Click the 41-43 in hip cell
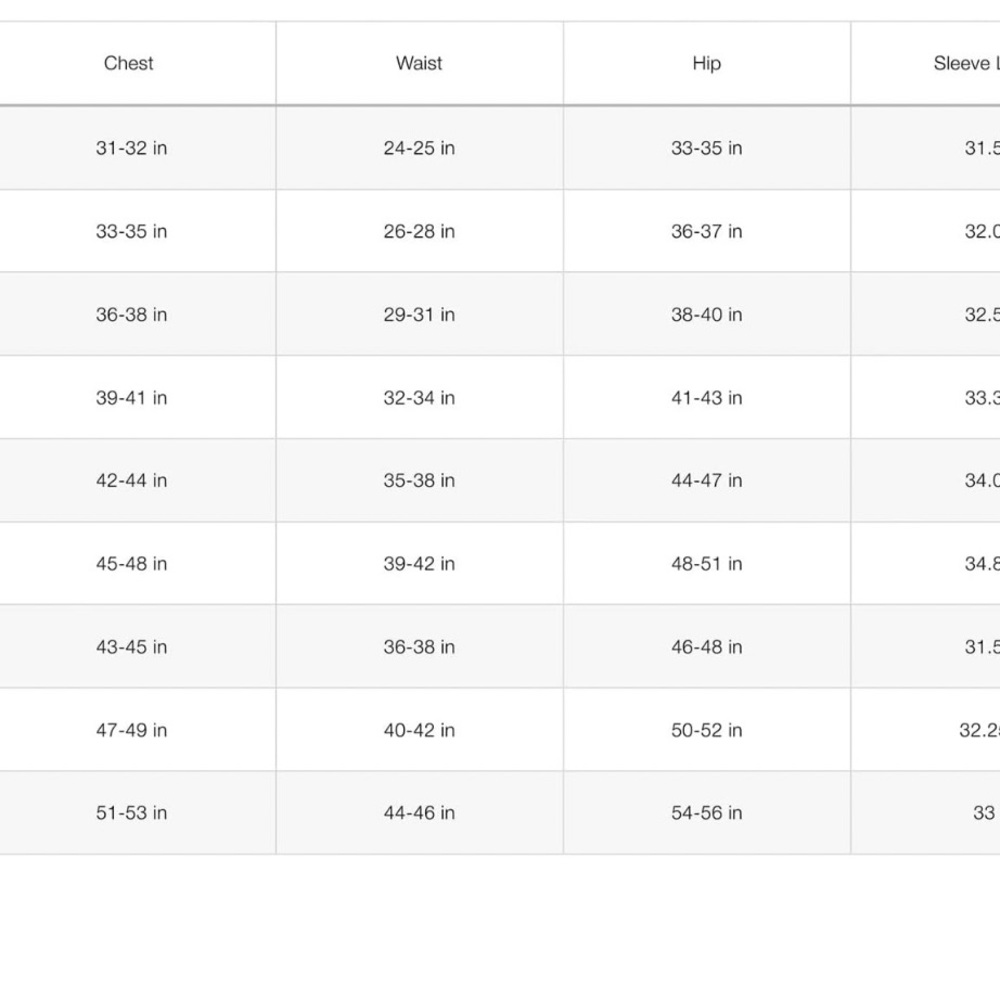The width and height of the screenshot is (1000, 1000). point(707,397)
